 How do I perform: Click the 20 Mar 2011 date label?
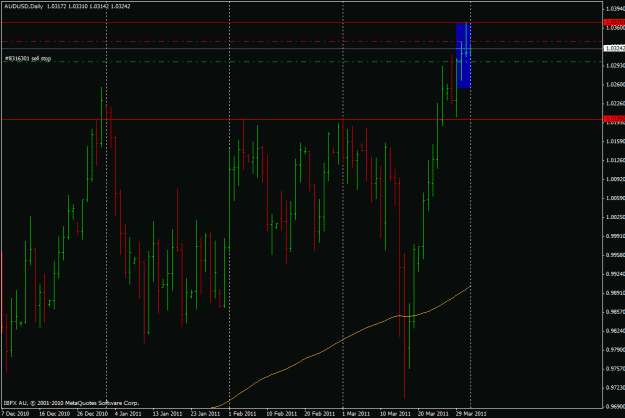(433, 414)
